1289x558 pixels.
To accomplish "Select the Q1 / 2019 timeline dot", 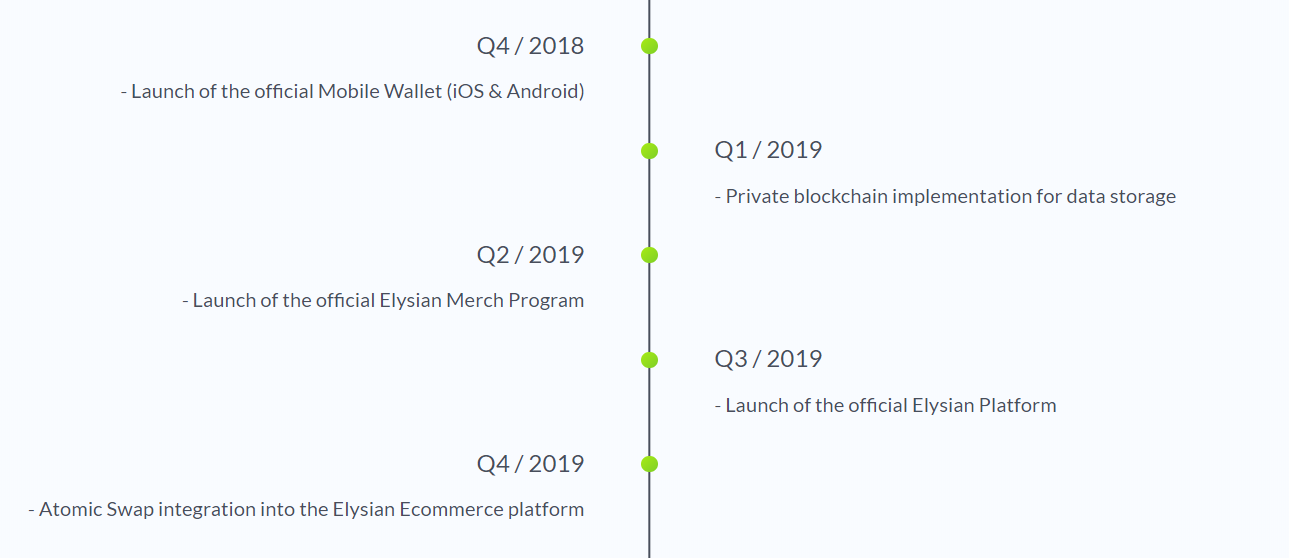I will [x=649, y=151].
